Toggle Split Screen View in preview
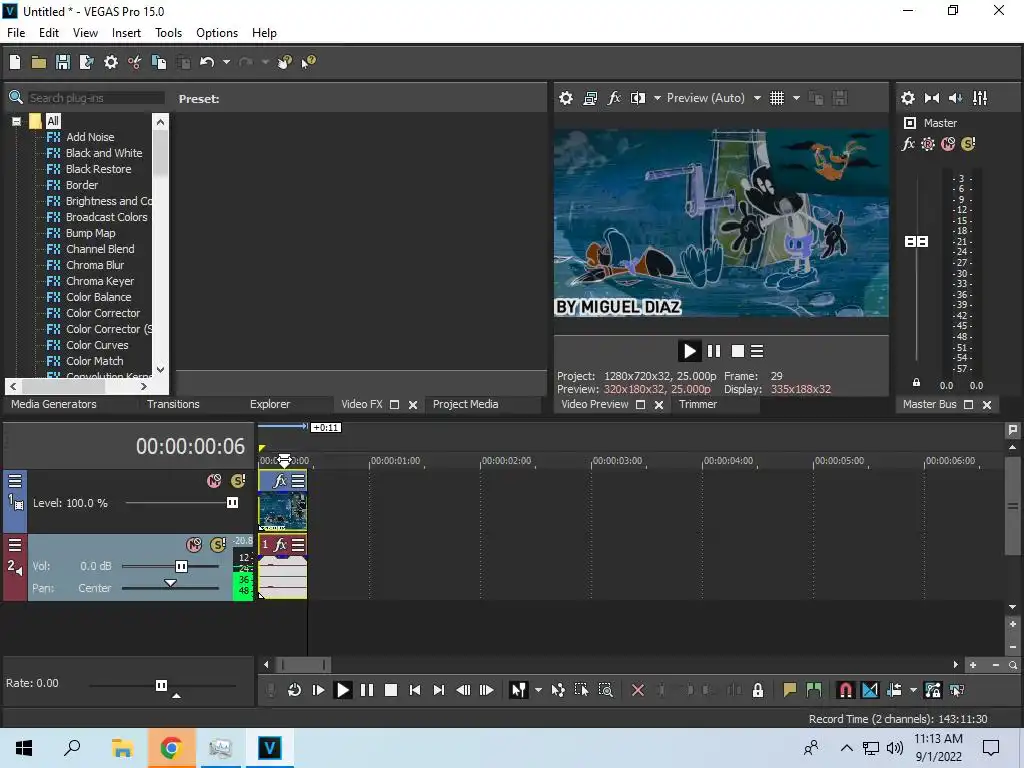This screenshot has width=1024, height=768. point(637,98)
